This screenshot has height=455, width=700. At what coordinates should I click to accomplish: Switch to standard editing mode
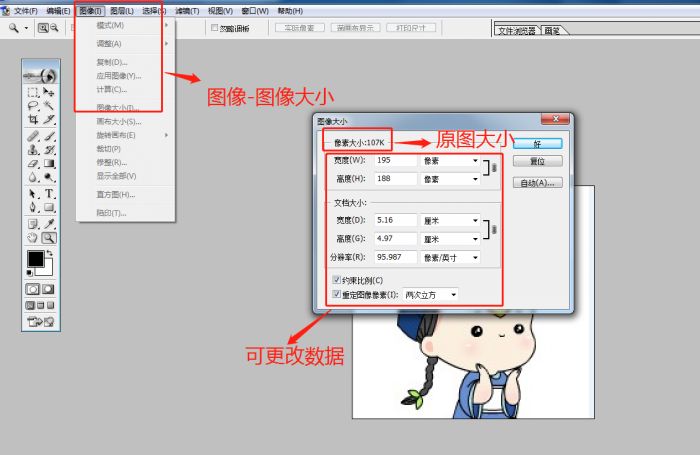(x=32, y=289)
